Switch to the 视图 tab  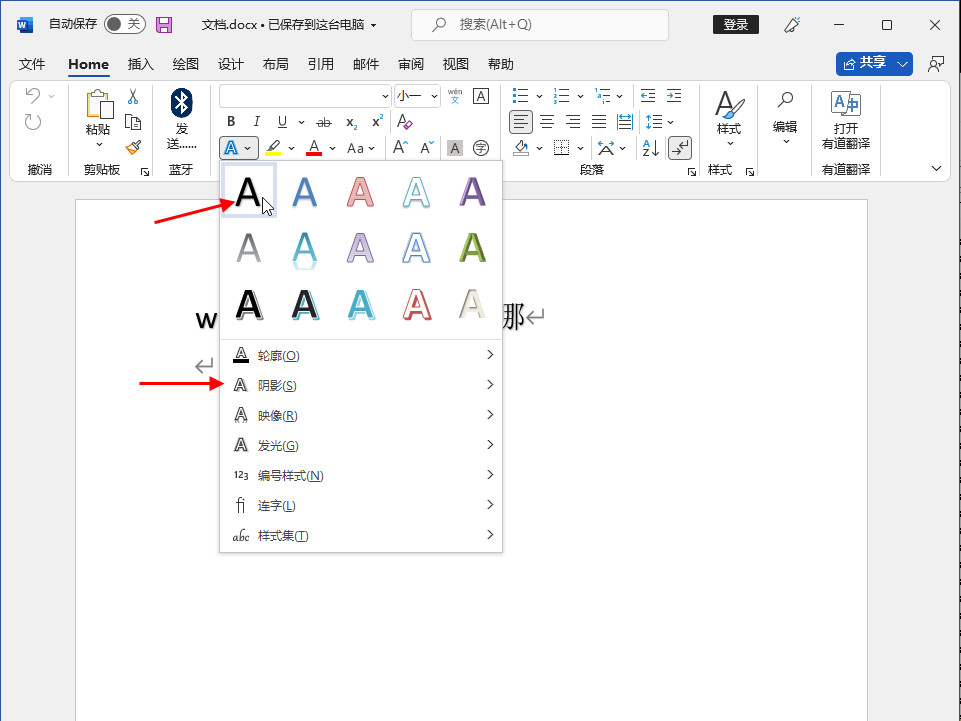pos(455,64)
